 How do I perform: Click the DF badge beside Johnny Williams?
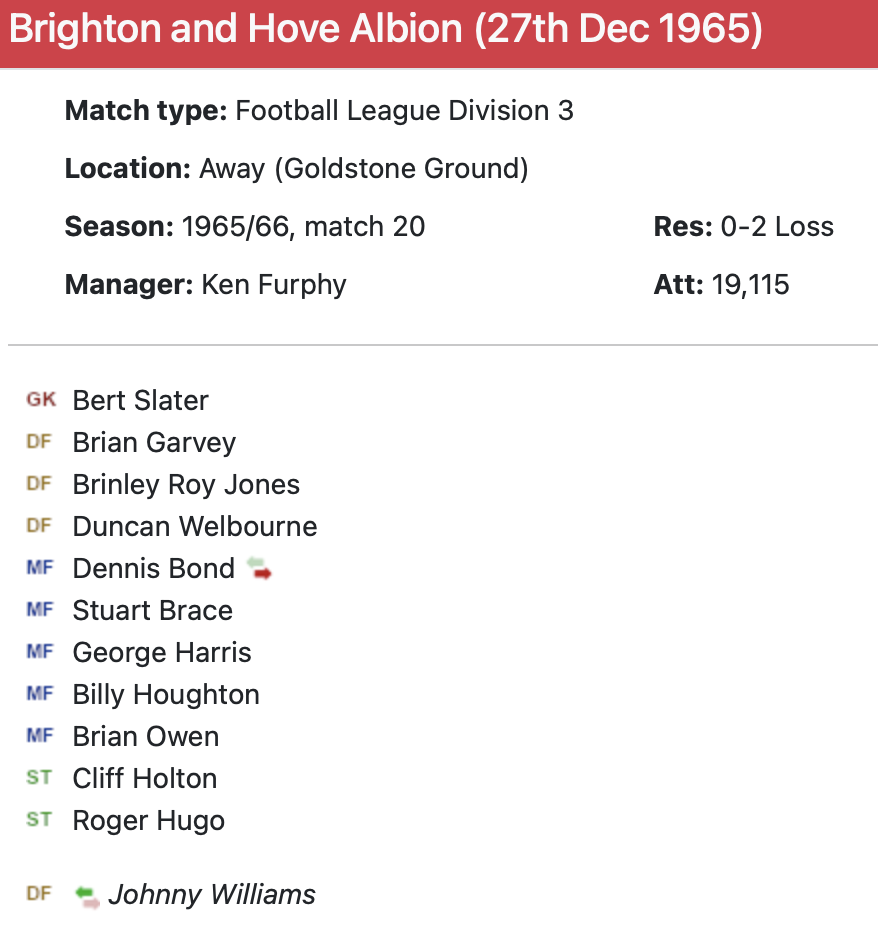point(39,894)
